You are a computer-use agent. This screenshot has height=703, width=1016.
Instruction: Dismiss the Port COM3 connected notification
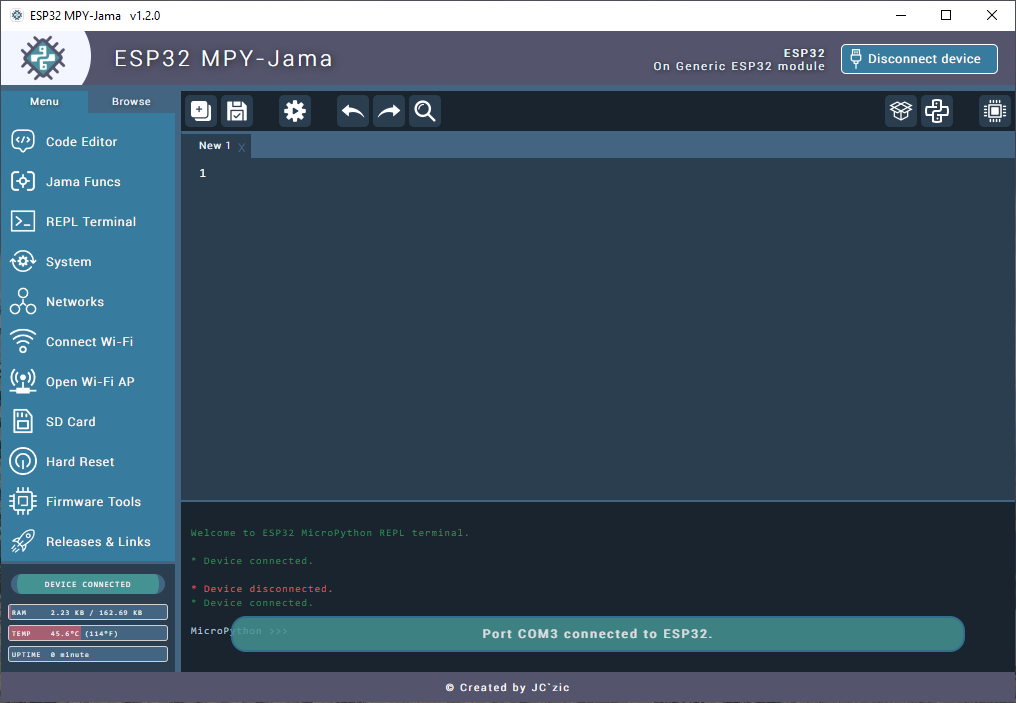pos(597,634)
